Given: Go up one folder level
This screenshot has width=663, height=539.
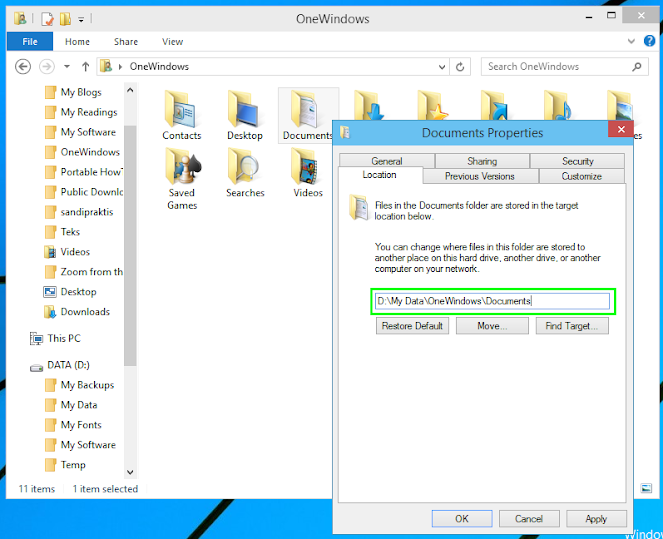Looking at the screenshot, I should pos(85,66).
